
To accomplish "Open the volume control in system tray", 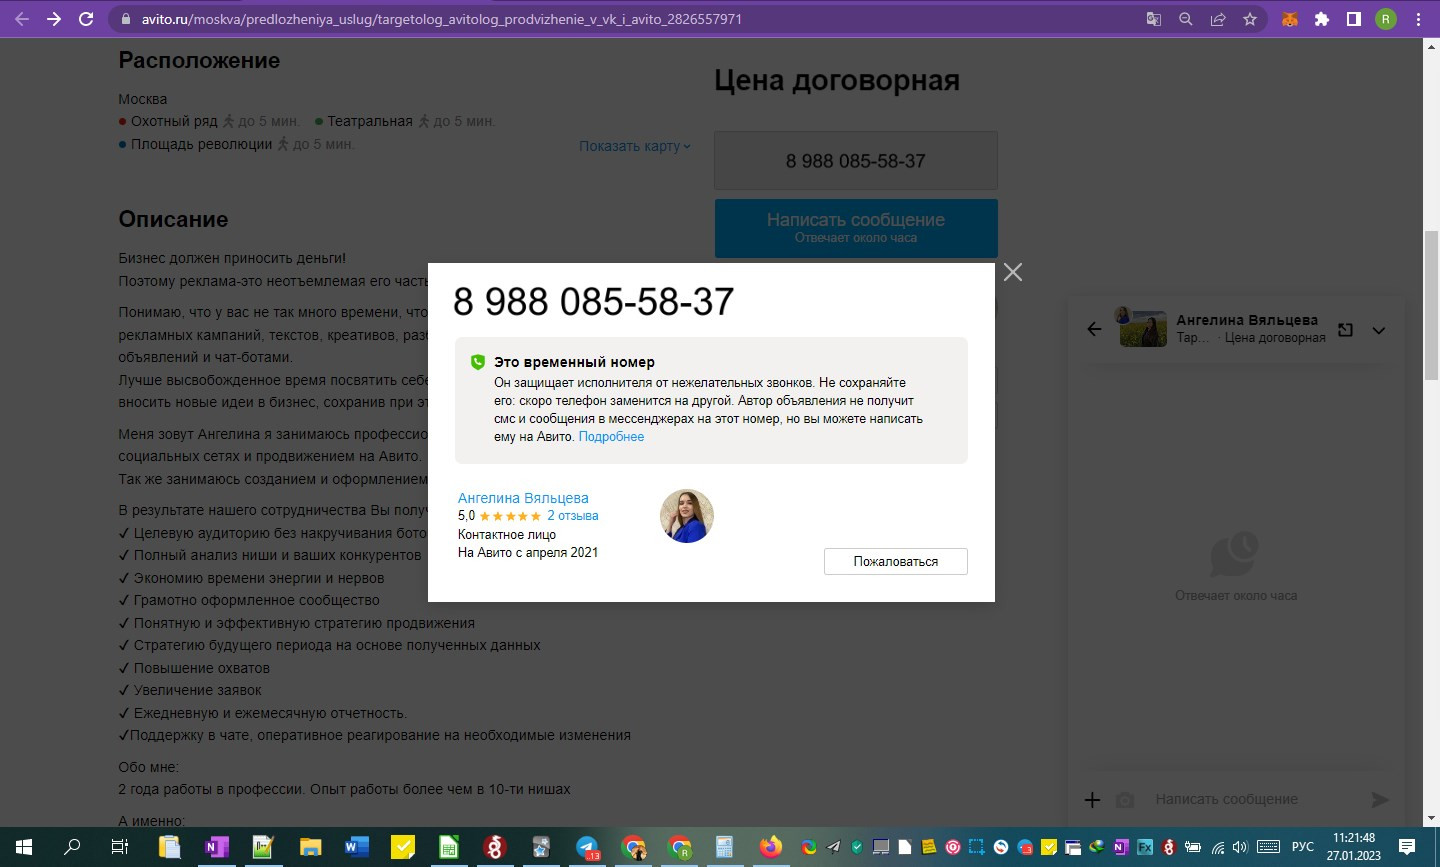I will 1241,847.
